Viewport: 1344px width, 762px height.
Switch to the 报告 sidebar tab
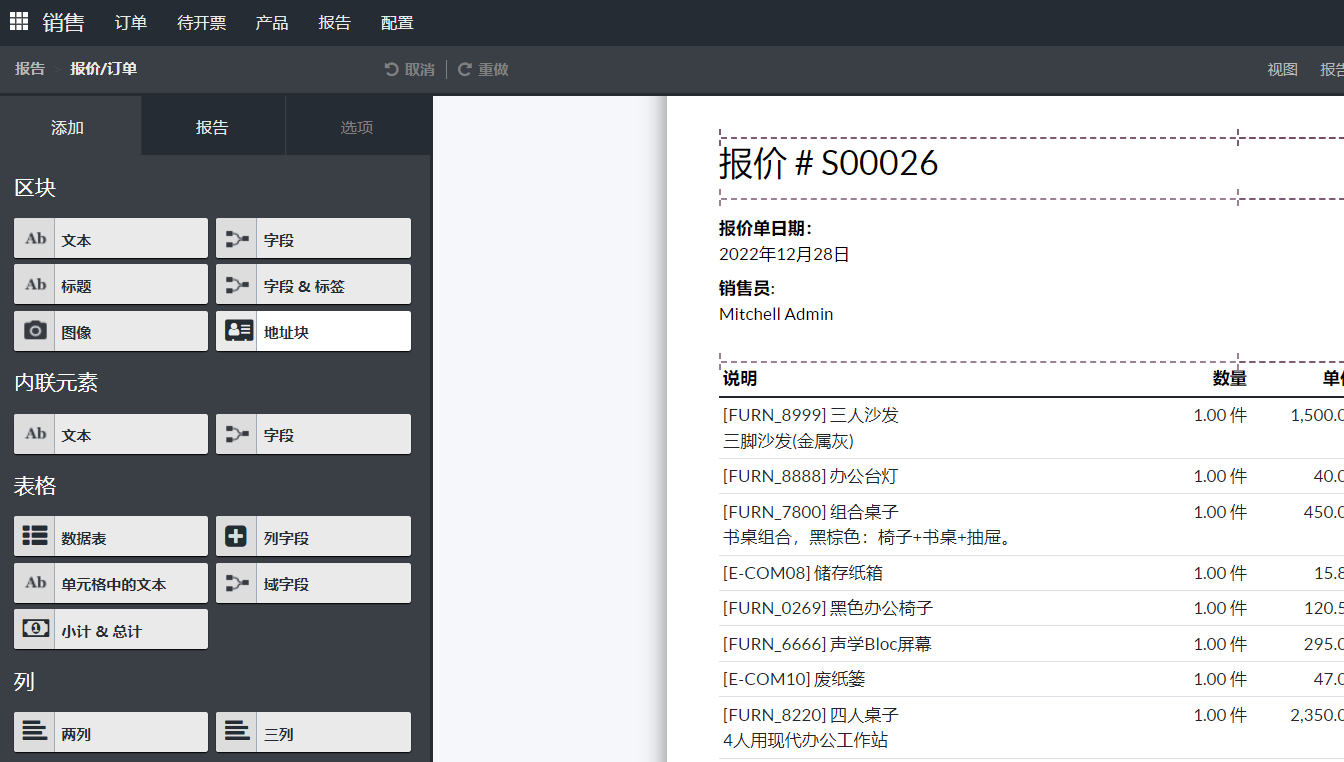[212, 127]
